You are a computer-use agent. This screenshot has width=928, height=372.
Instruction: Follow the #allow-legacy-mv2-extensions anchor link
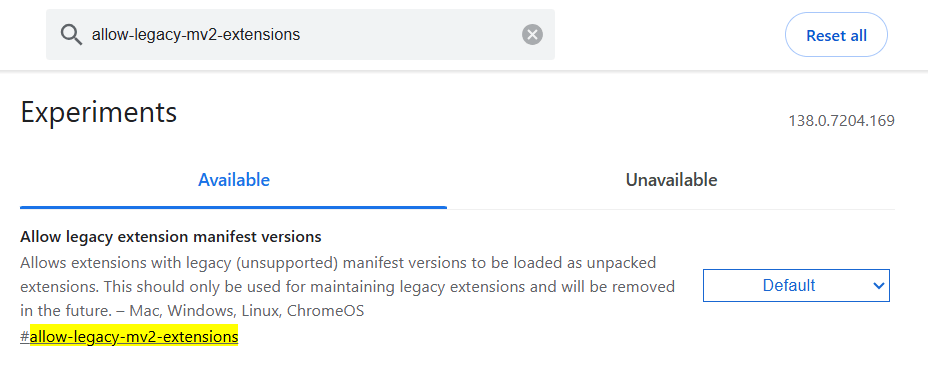pyautogui.click(x=129, y=337)
